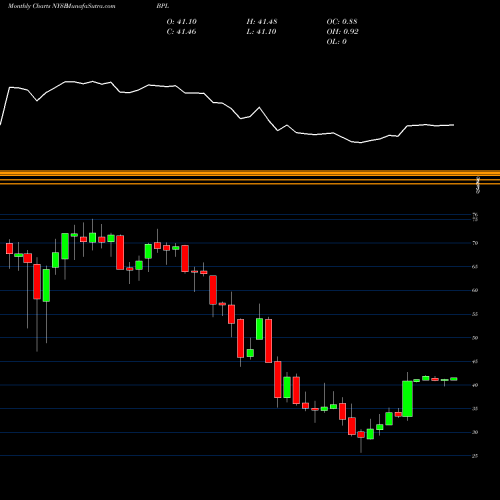Click the 65 price axis label
The image size is (500, 500).
click(475, 267)
